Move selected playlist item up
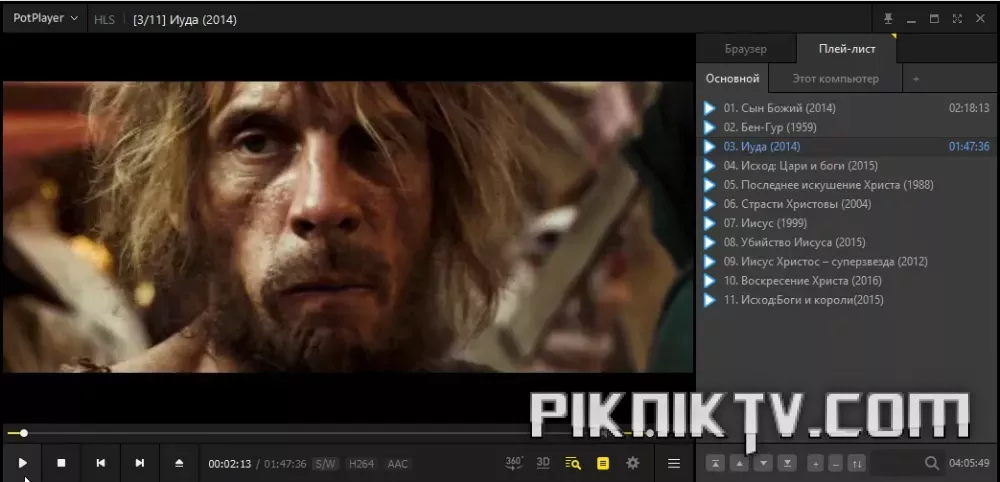Viewport: 1000px width, 482px height. [740, 464]
